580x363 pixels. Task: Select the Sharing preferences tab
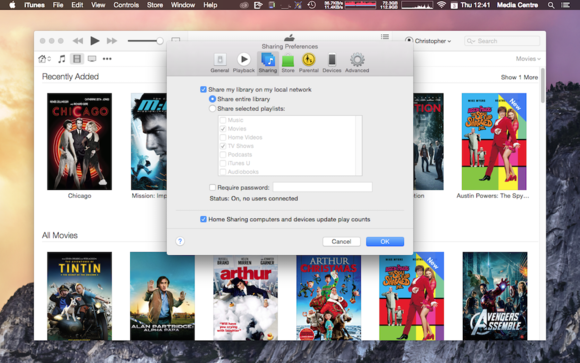tap(268, 63)
